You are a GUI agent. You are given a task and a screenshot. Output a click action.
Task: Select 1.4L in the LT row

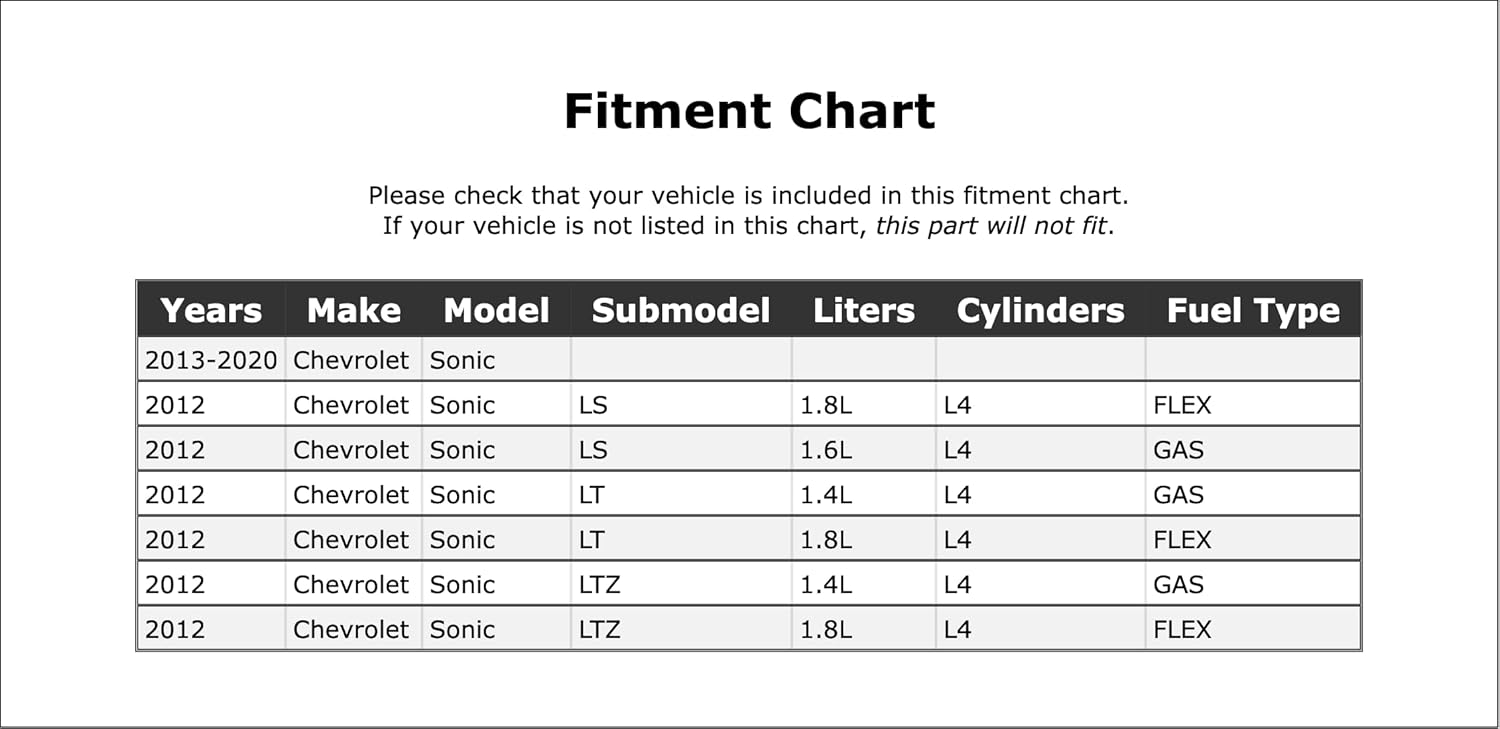click(826, 495)
